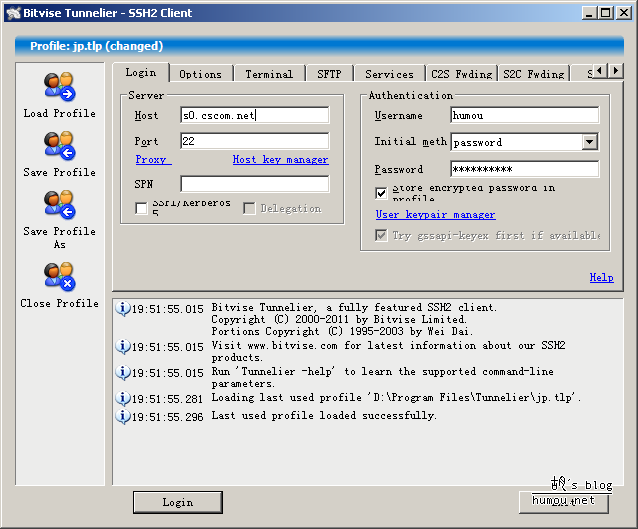Click the 'Profile: jp.tlp (changed)' header text

(96, 46)
